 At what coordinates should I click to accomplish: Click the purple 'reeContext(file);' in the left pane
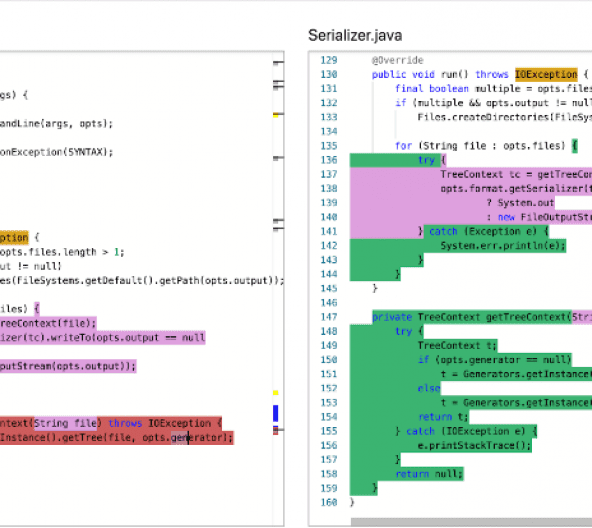click(48, 324)
